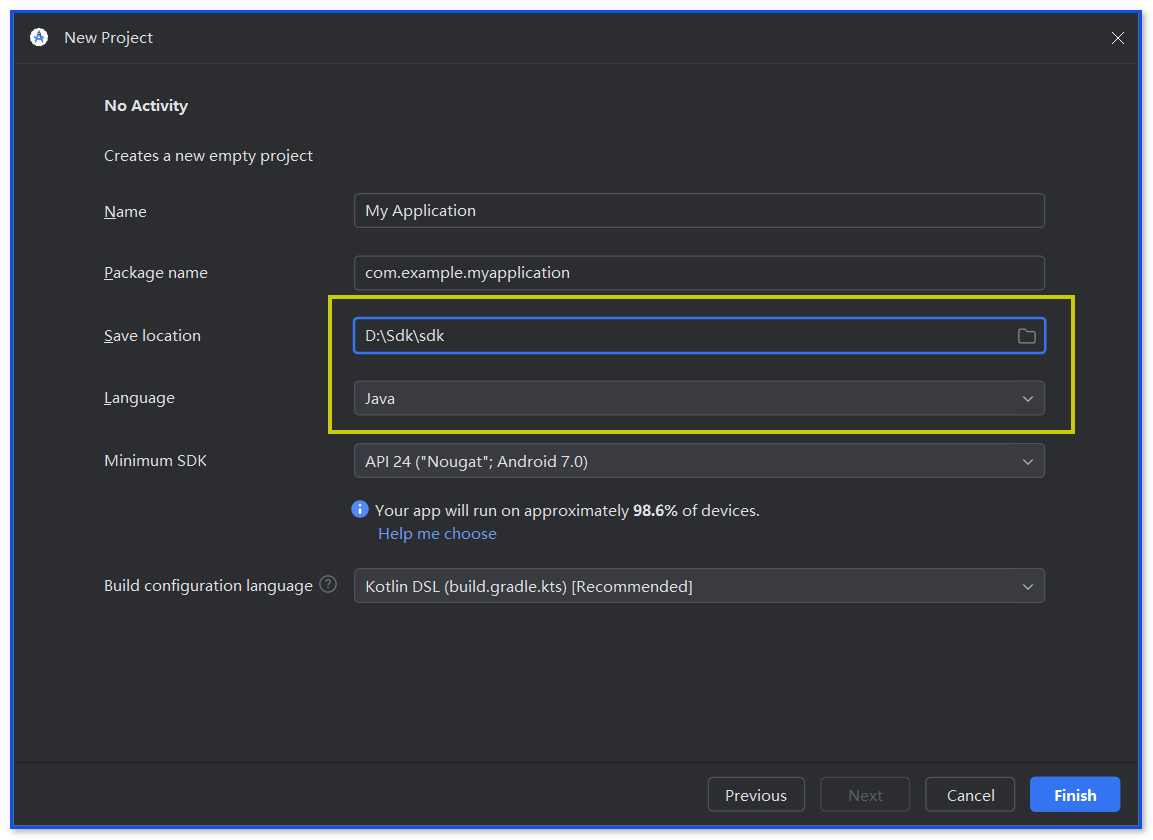Click the "Name" label

click(x=125, y=212)
